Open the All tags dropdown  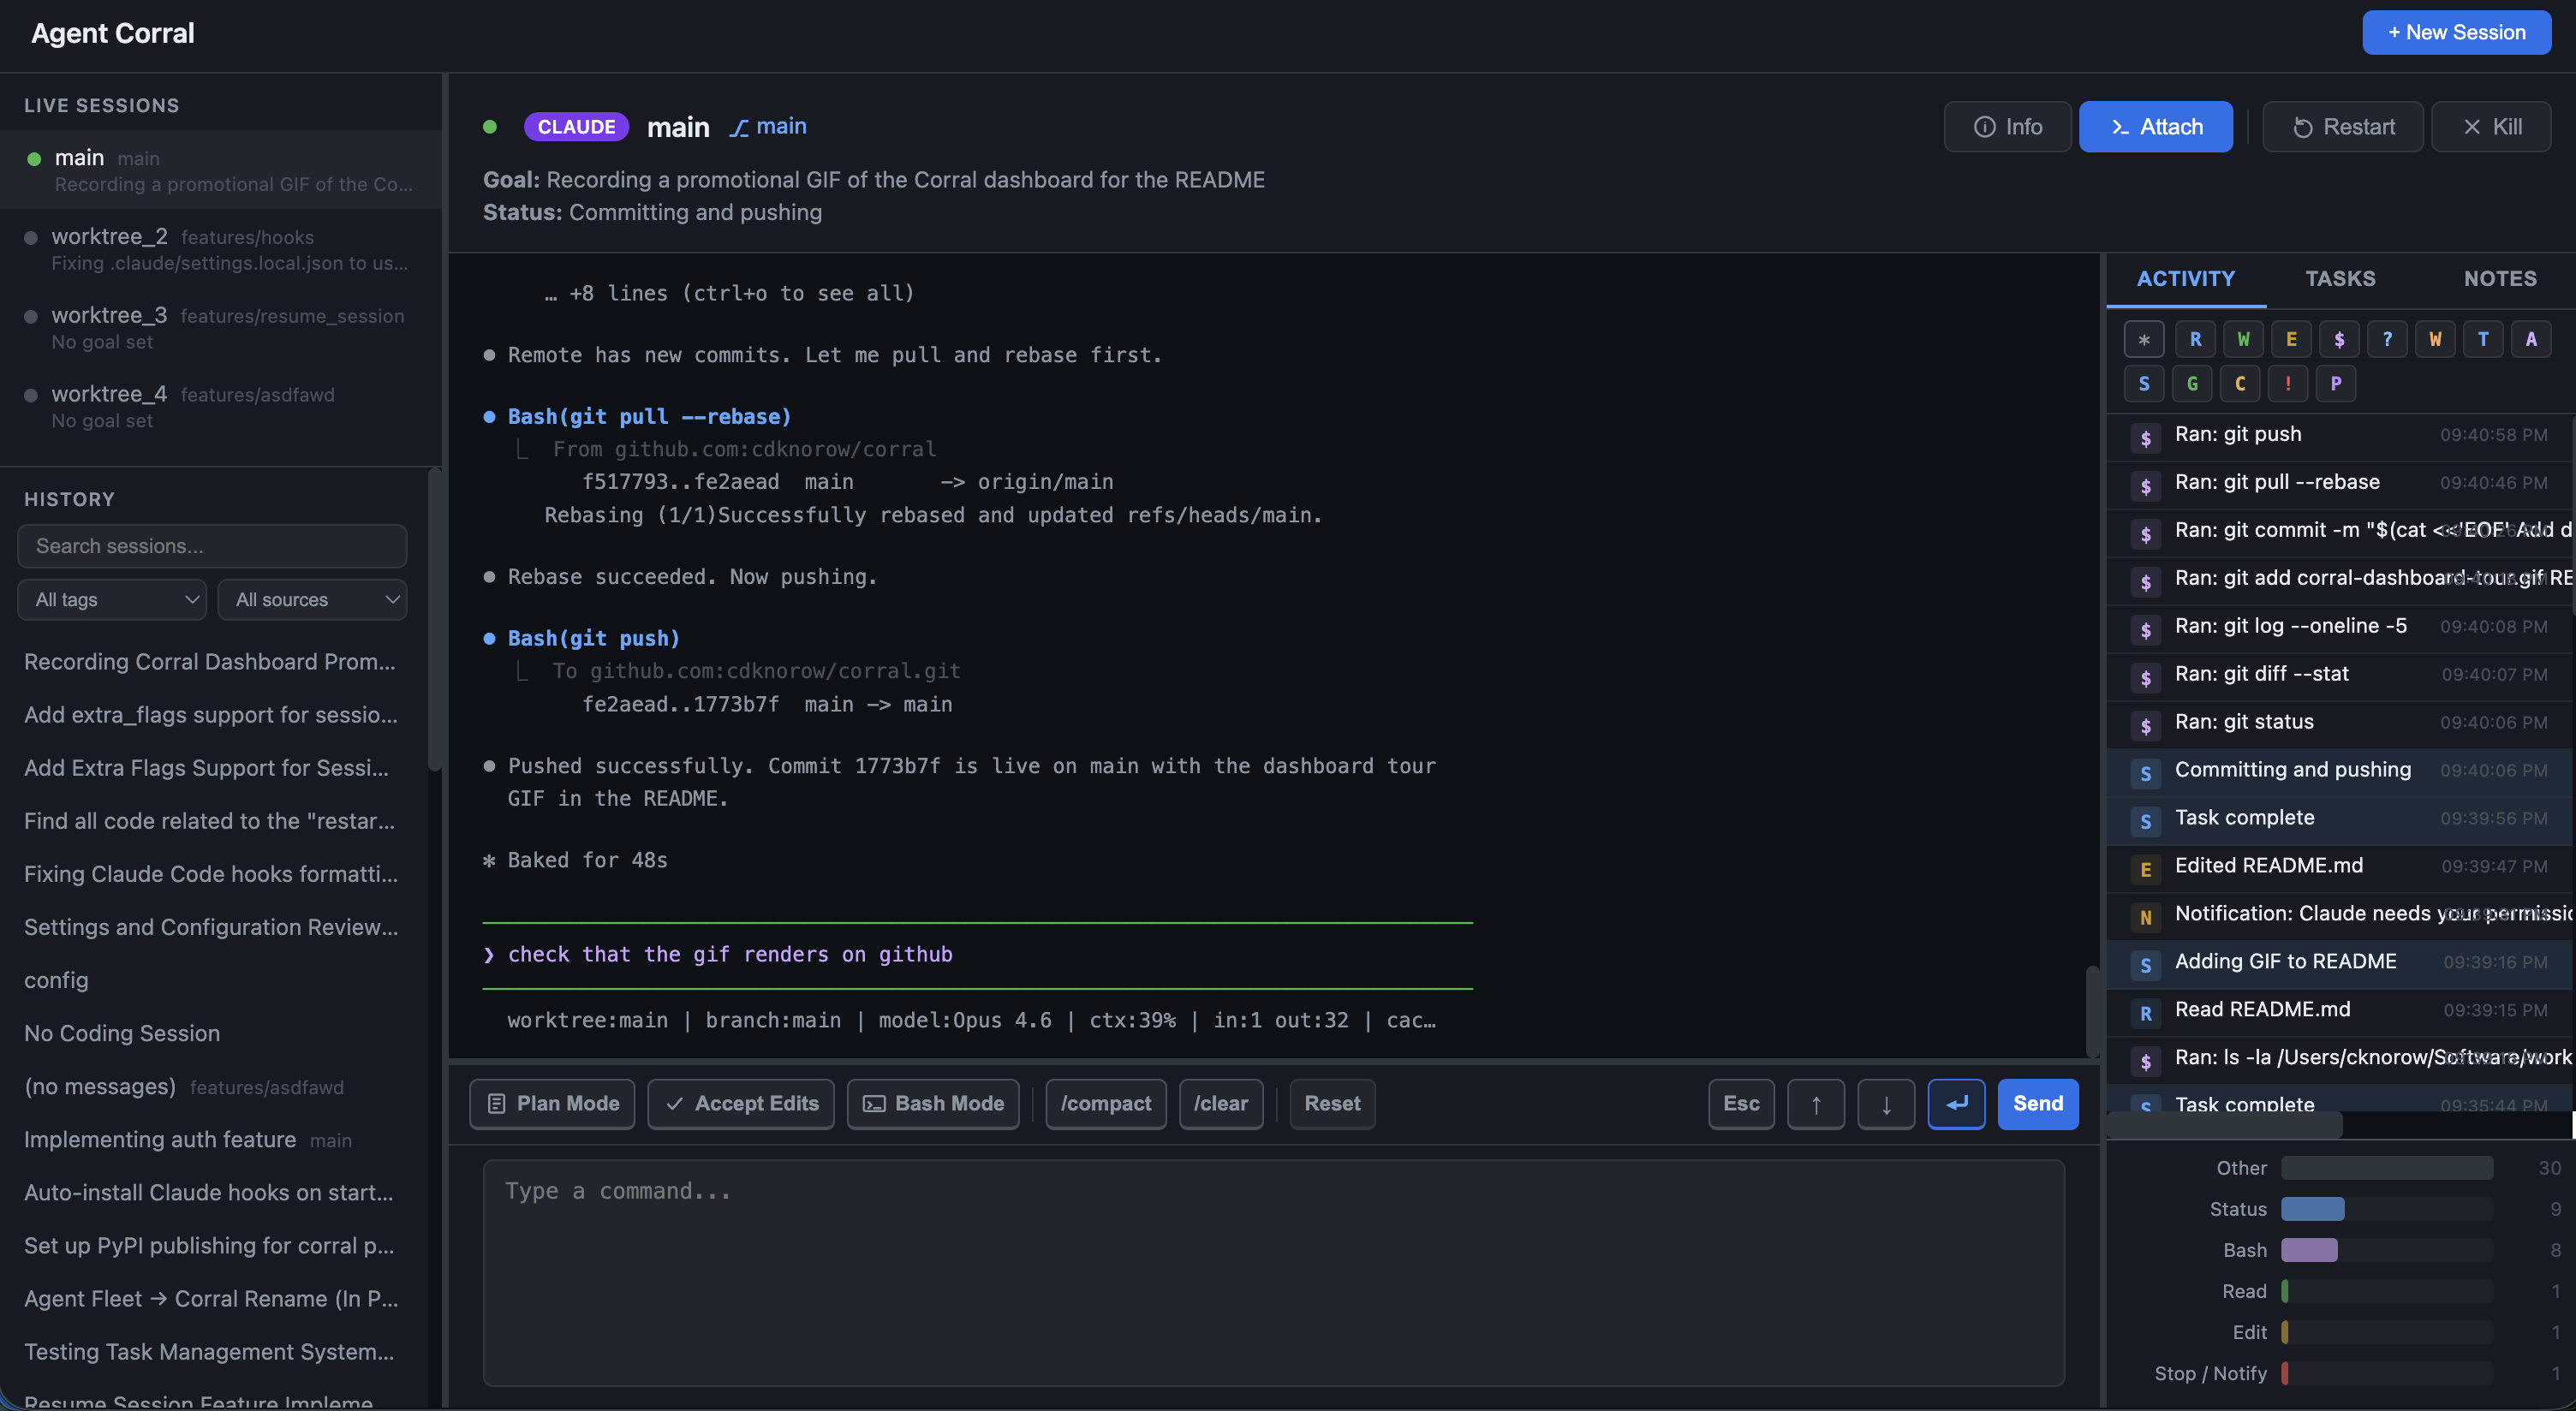[112, 600]
